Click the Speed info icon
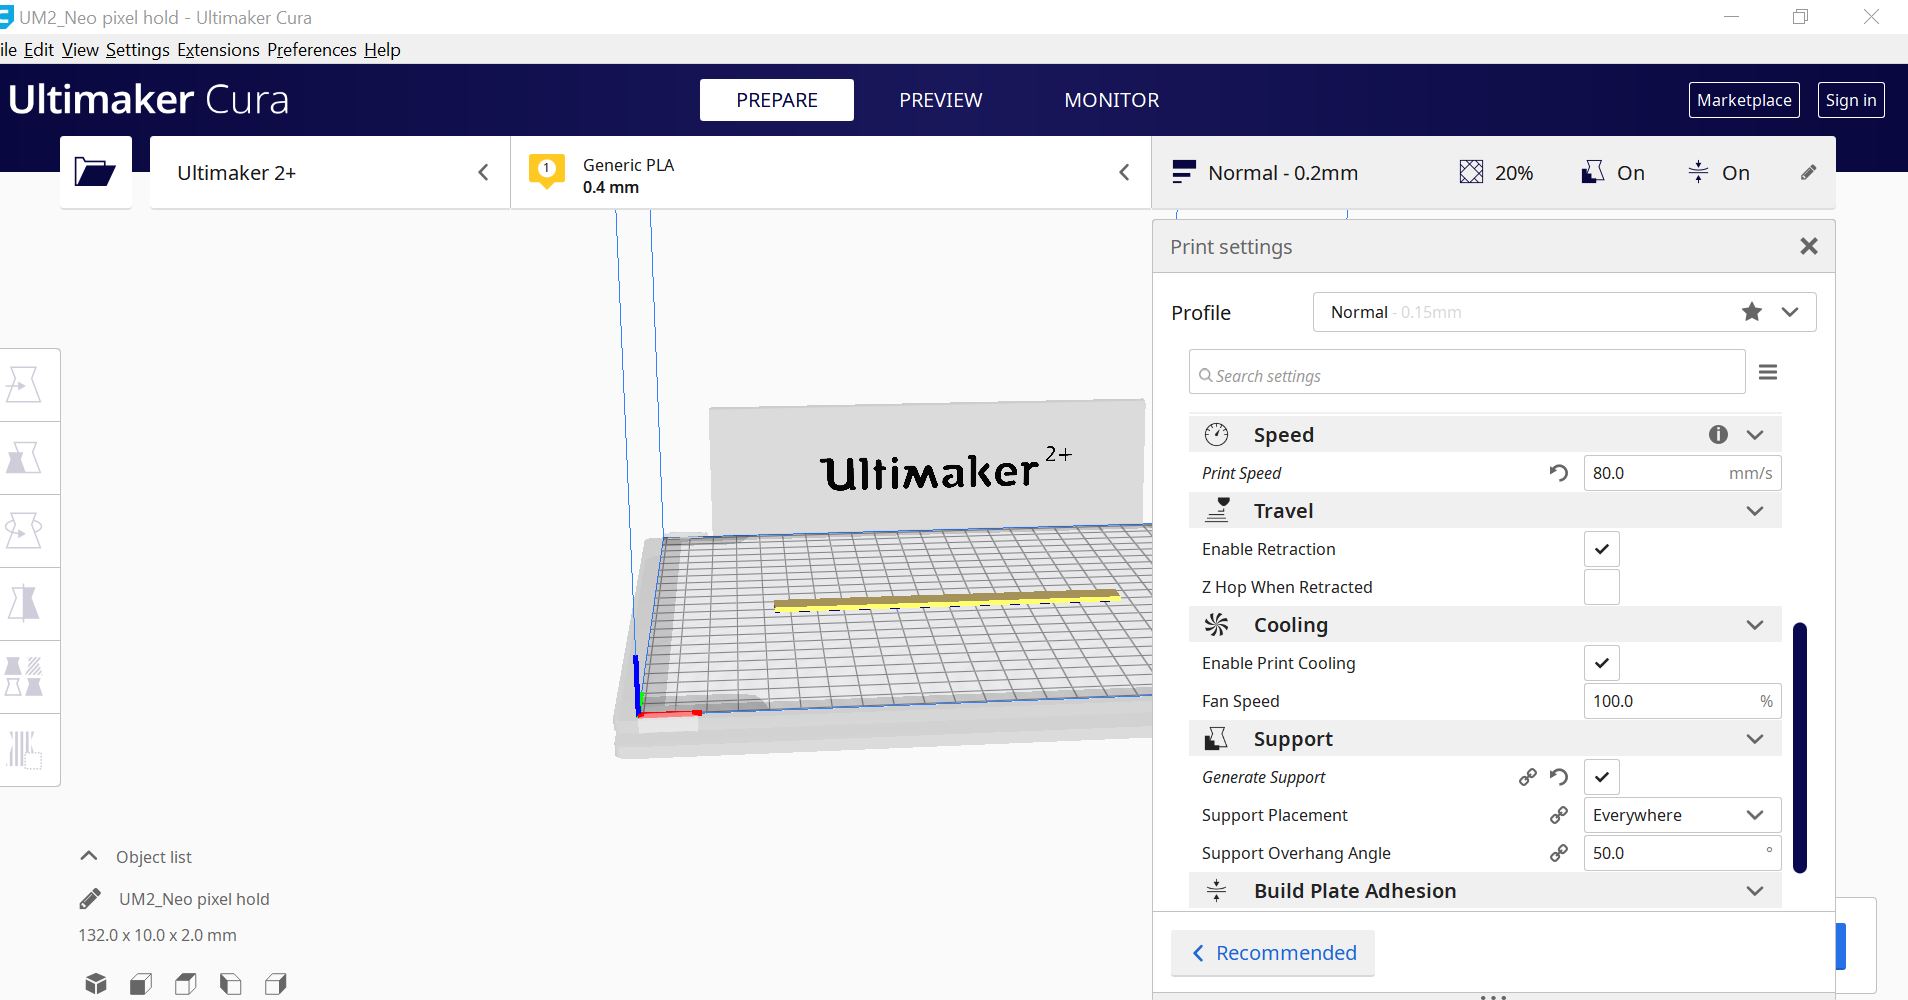The width and height of the screenshot is (1908, 1000). pyautogui.click(x=1718, y=434)
